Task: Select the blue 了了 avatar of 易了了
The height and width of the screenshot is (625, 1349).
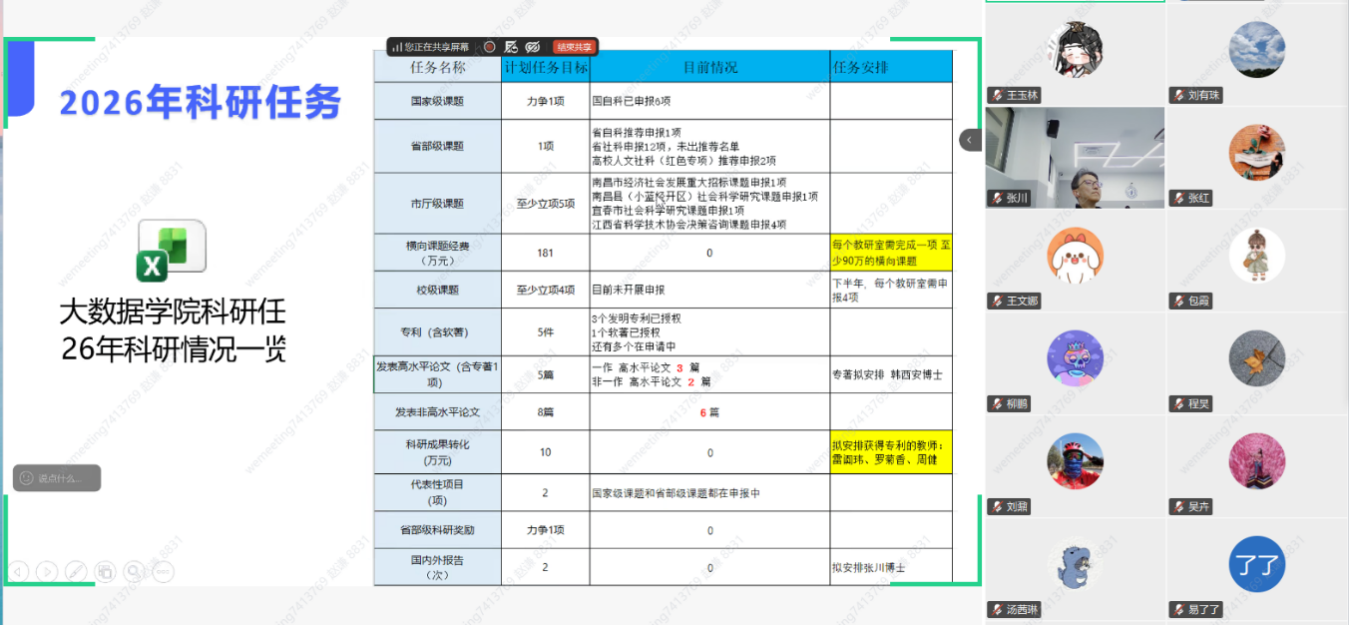Action: (1256, 565)
